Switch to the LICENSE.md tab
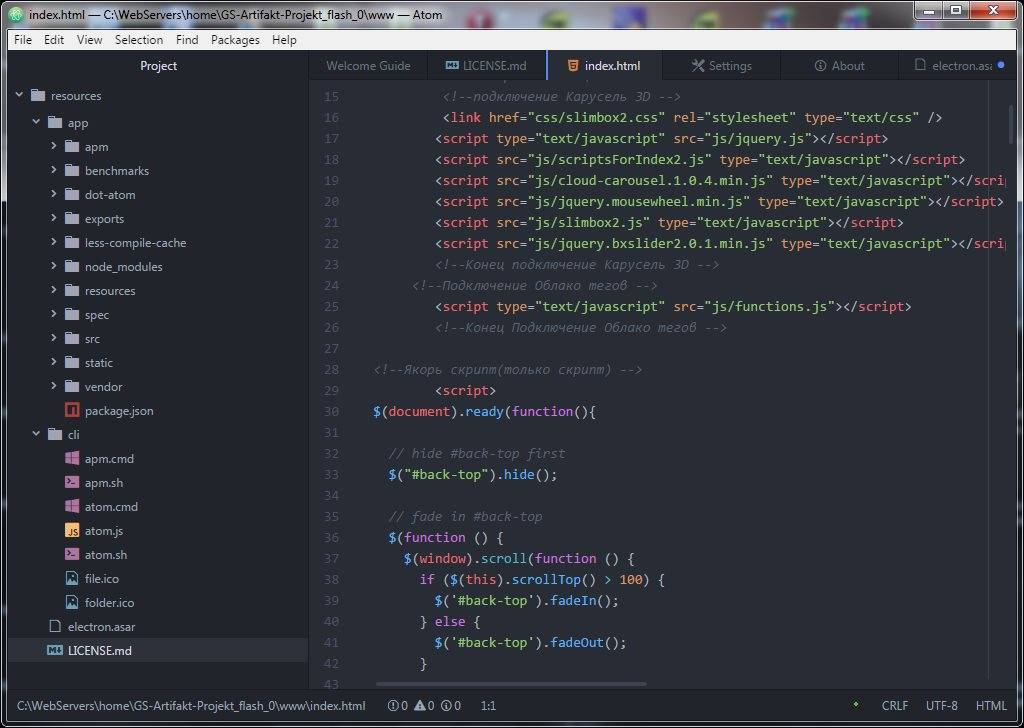Screen dimensions: 1024x728 487,65
